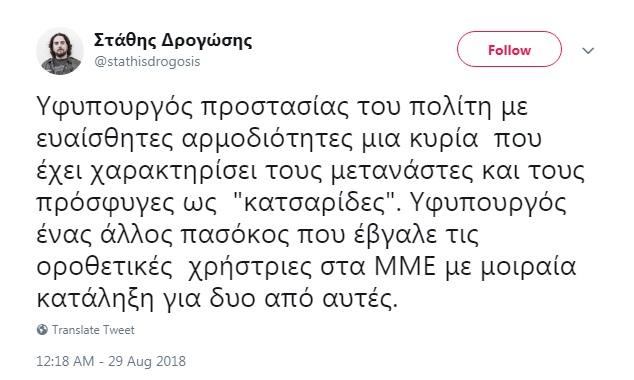Click the tweet line starting ευαίσθητες αρμοδιότητες
The image size is (634, 380).
pos(289,140)
